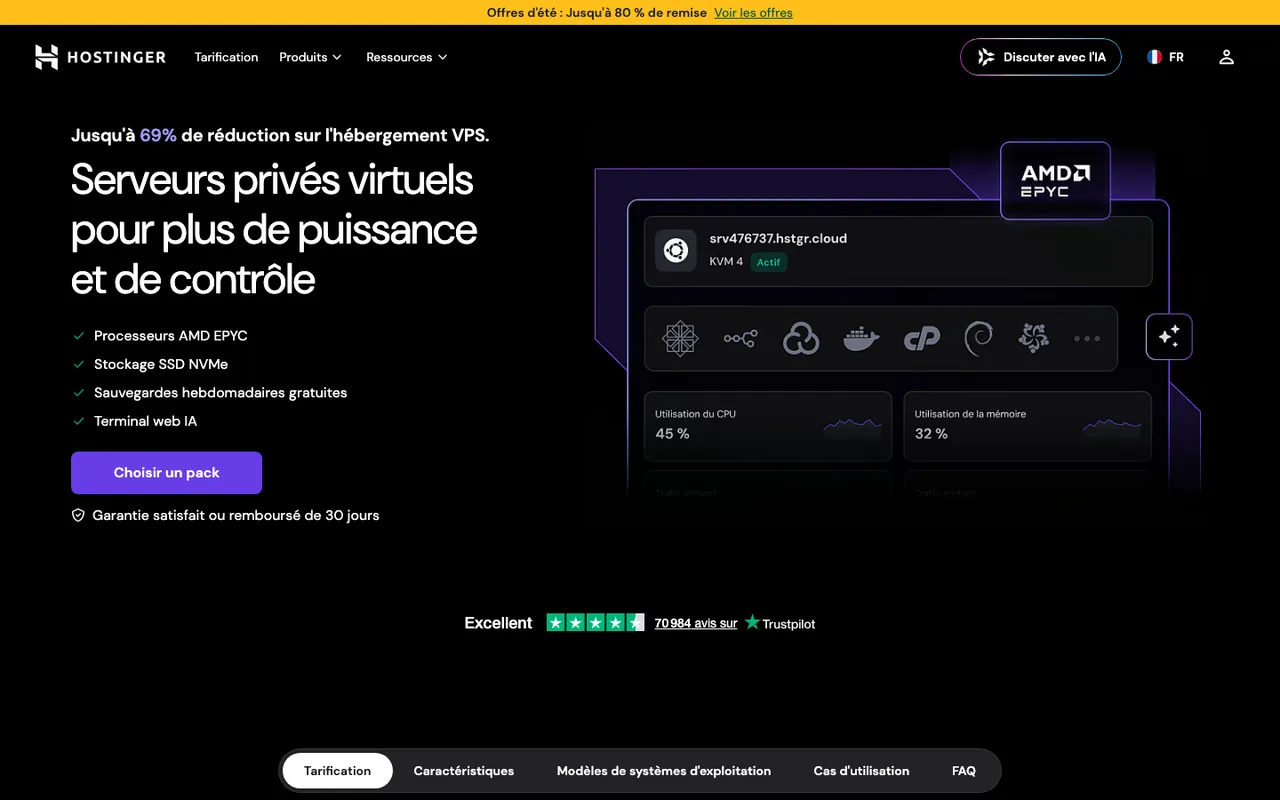Switch to the FAQ tab
Screen dimensions: 1280x800
964,771
